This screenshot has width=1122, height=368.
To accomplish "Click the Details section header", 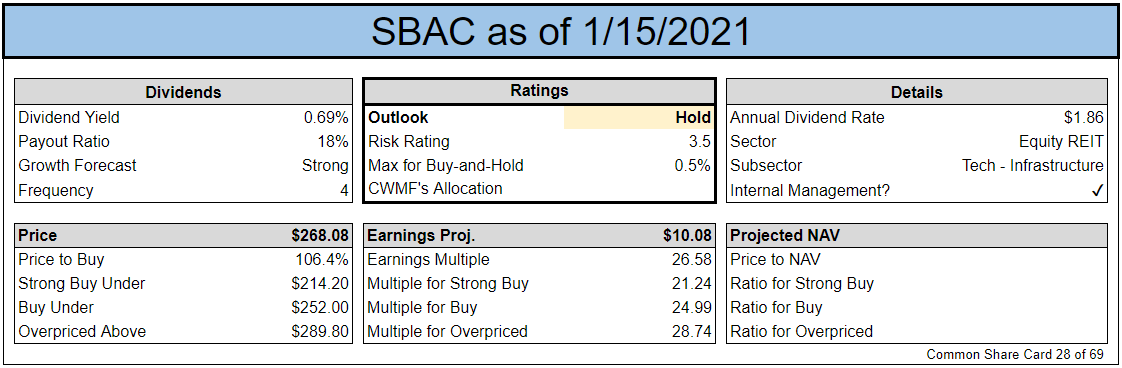I will (x=917, y=92).
